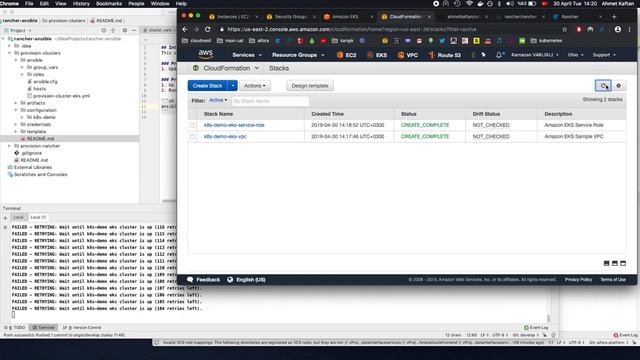Open Project panel settings gear
This screenshot has height=360, width=640.
[x=124, y=30]
